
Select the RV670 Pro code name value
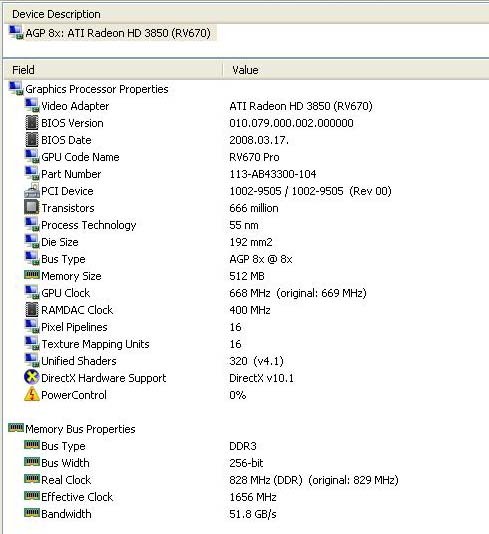coord(254,157)
